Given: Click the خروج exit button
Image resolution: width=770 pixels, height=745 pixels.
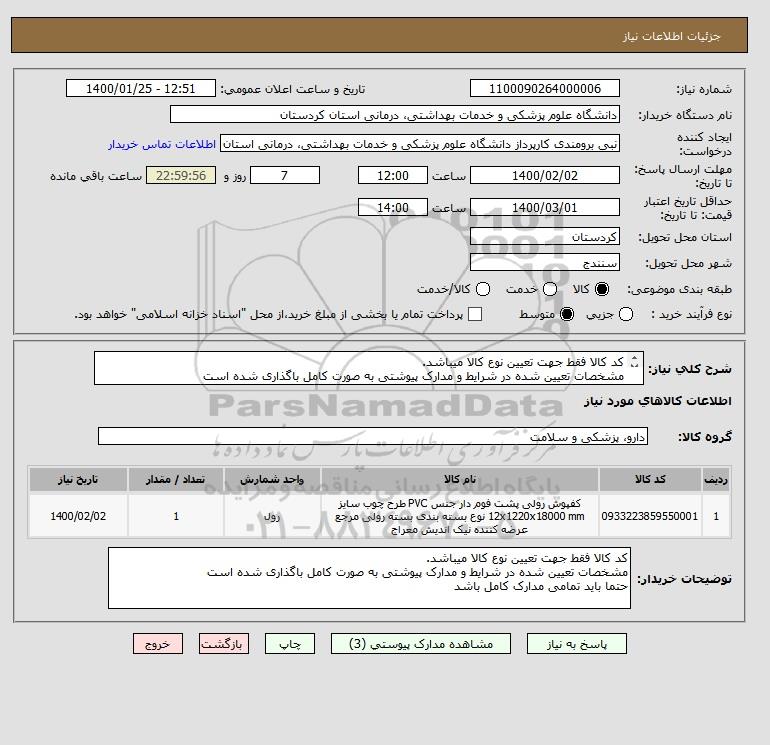Looking at the screenshot, I should coord(158,644).
